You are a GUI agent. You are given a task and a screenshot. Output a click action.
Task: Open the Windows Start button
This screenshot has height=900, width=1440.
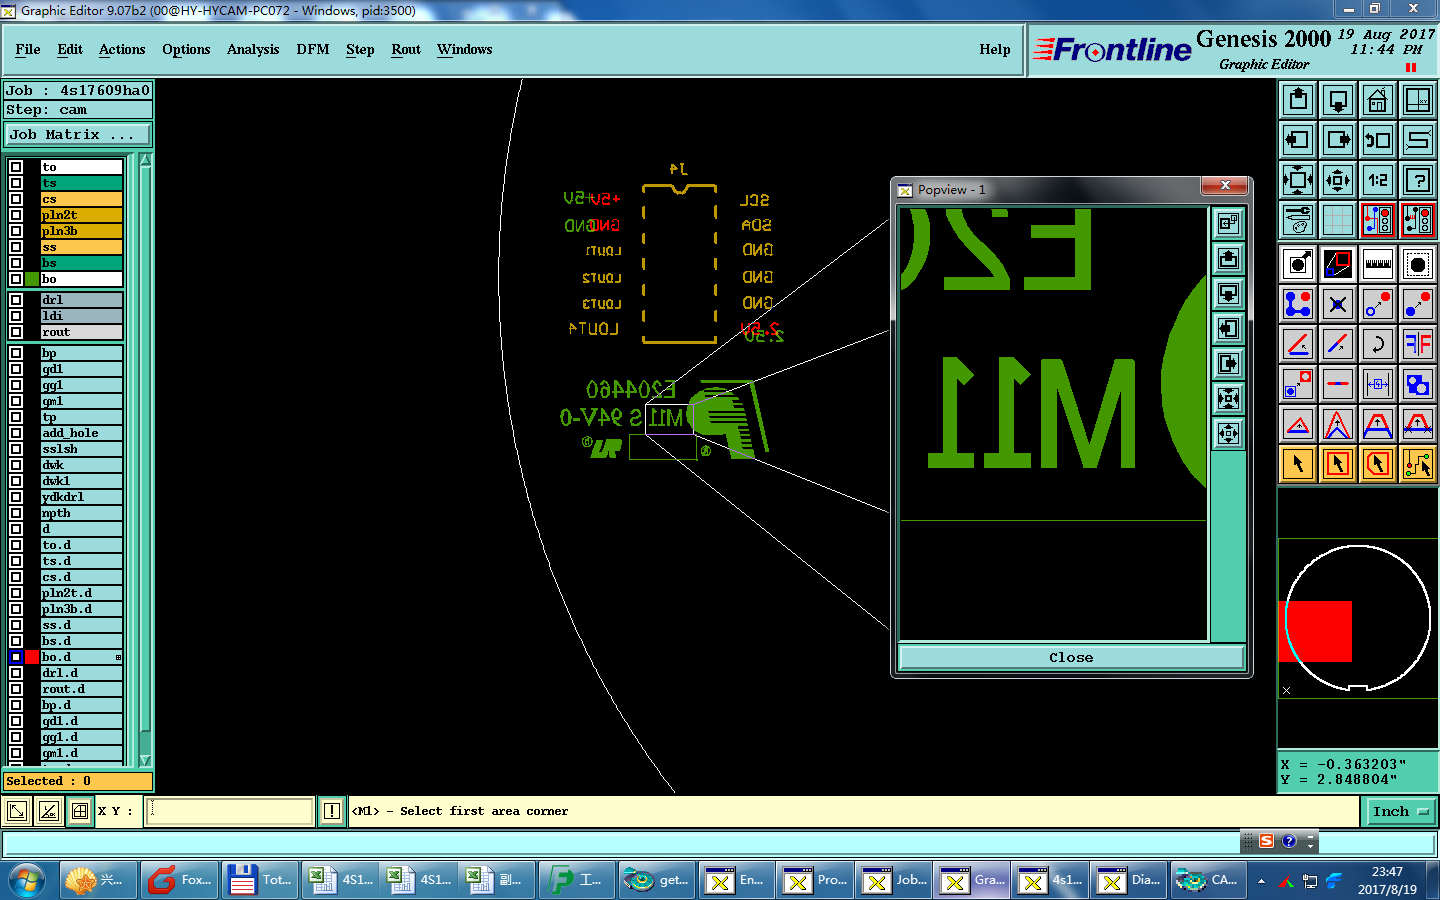27,880
